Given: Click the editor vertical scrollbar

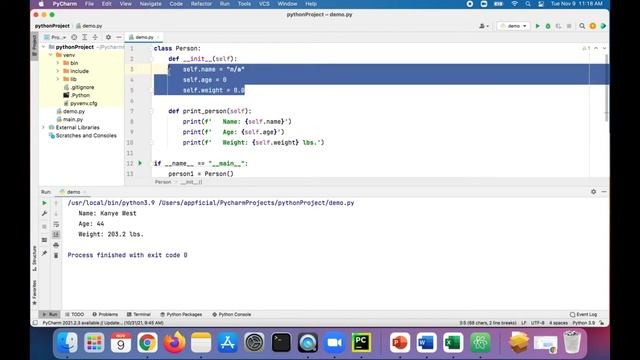Looking at the screenshot, I should click(x=607, y=88).
